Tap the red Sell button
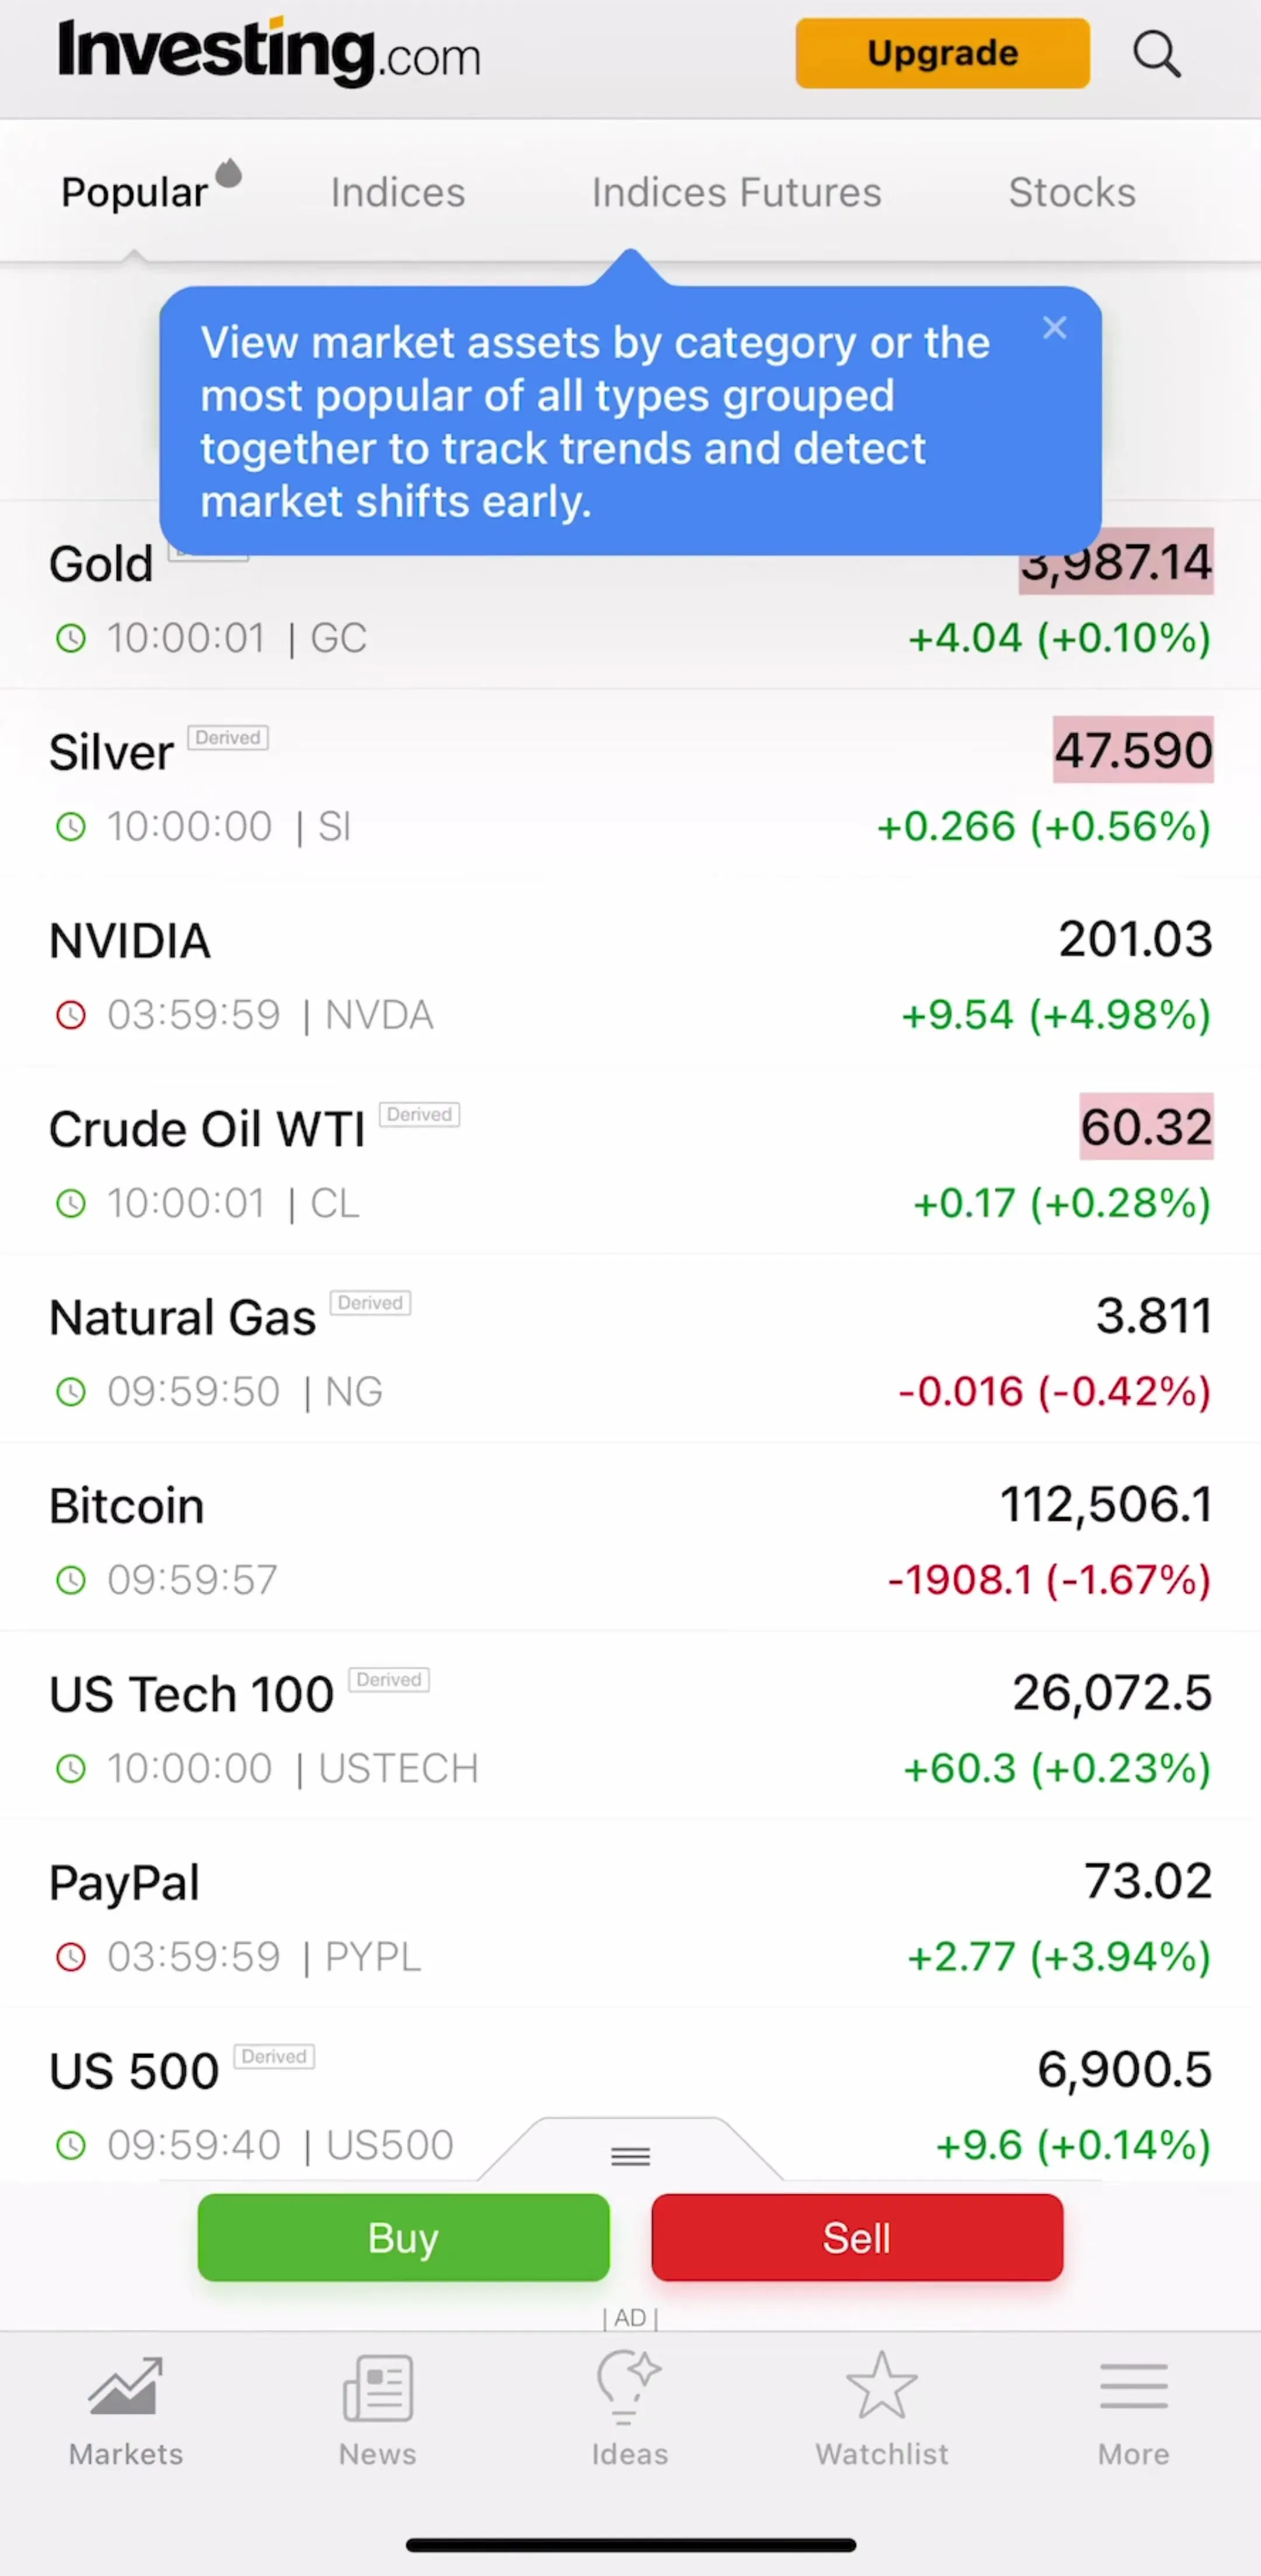The height and width of the screenshot is (2576, 1261). [857, 2237]
